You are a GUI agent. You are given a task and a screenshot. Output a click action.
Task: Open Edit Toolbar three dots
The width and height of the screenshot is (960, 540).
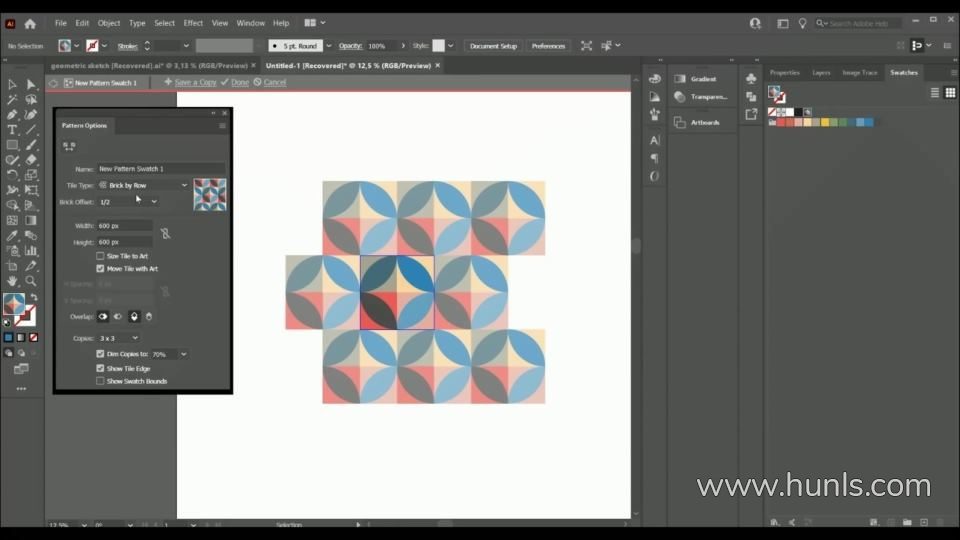click(21, 389)
